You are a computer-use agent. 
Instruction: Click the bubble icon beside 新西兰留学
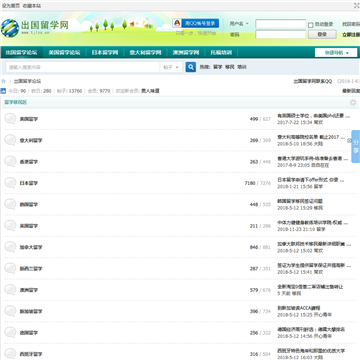click(10, 268)
